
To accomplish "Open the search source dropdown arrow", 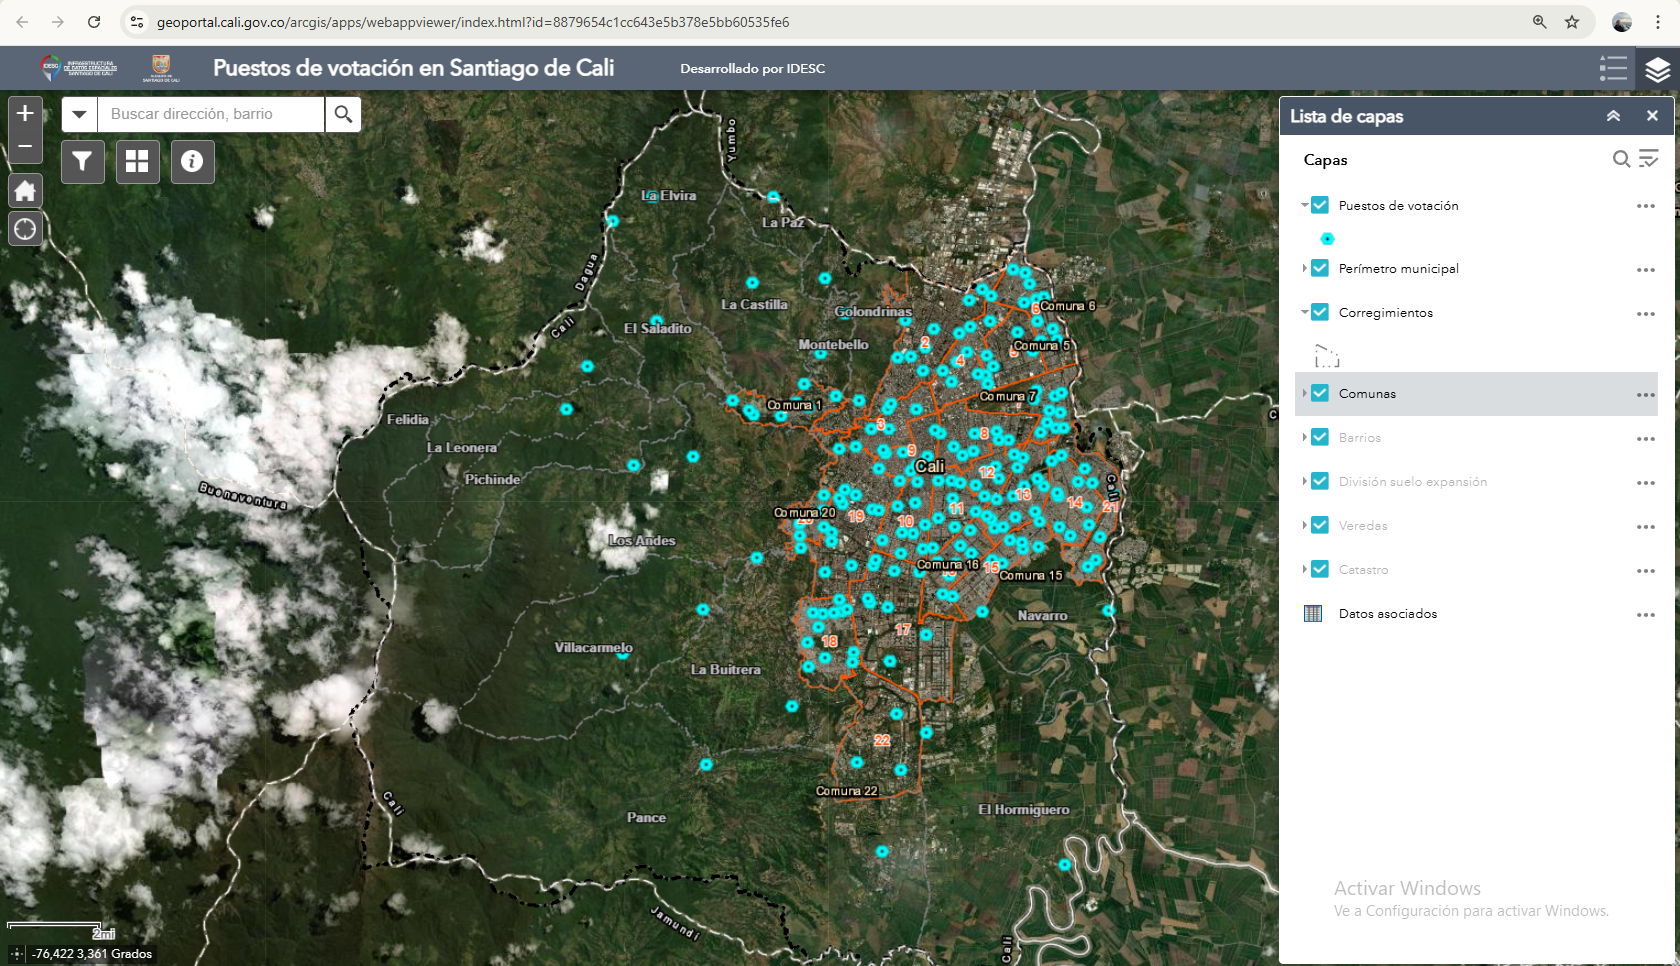I will click(x=79, y=114).
